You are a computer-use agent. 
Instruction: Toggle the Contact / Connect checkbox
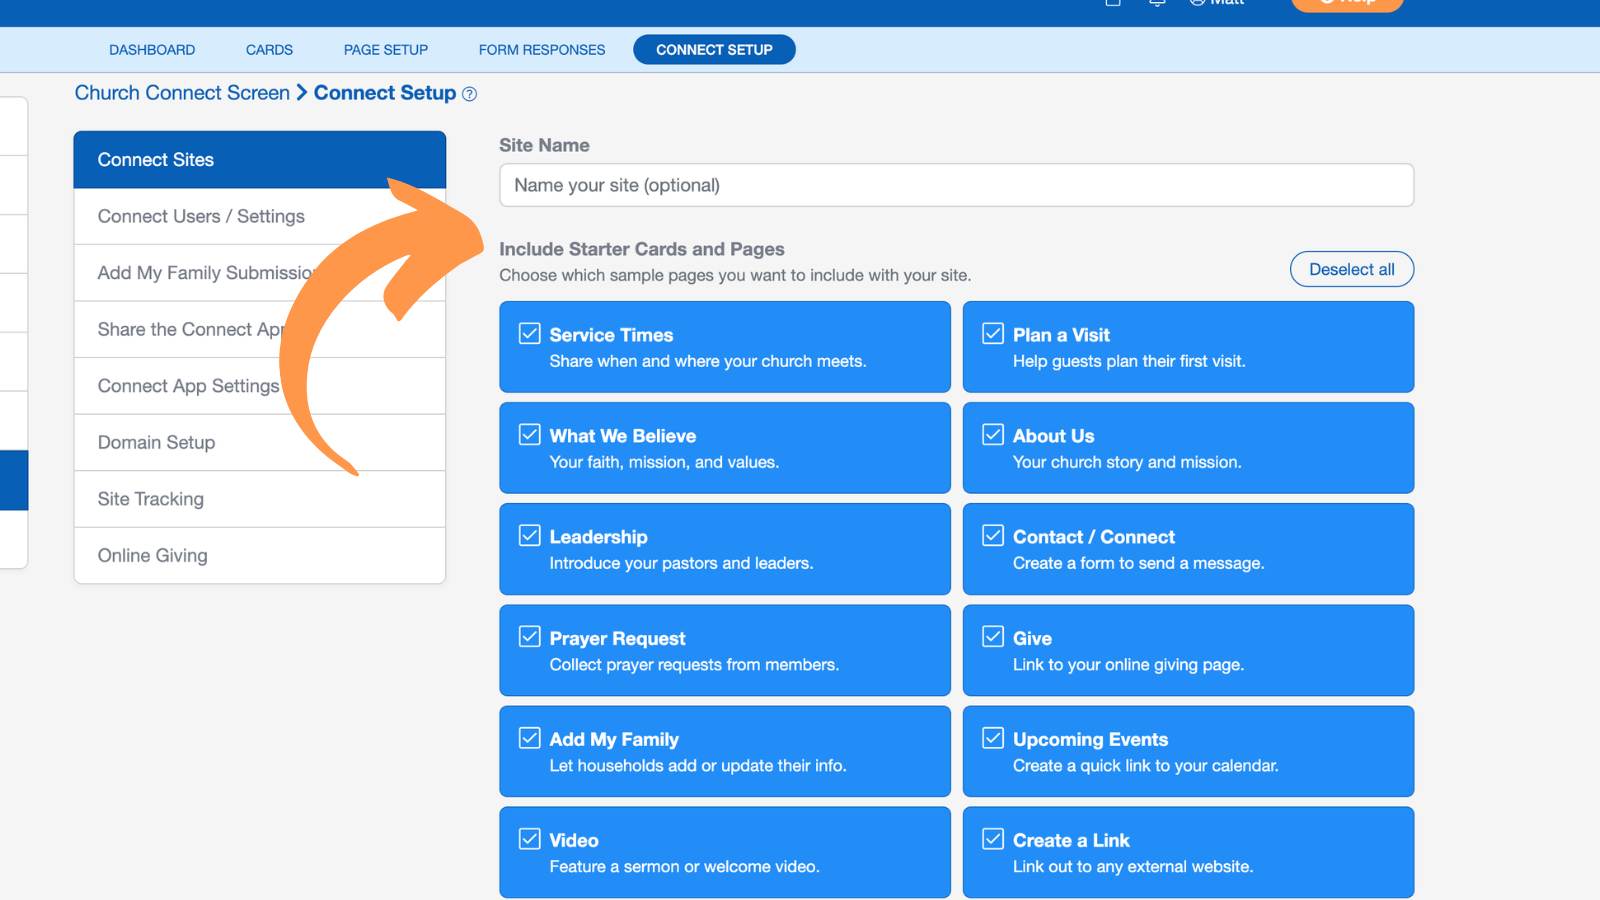click(x=993, y=536)
